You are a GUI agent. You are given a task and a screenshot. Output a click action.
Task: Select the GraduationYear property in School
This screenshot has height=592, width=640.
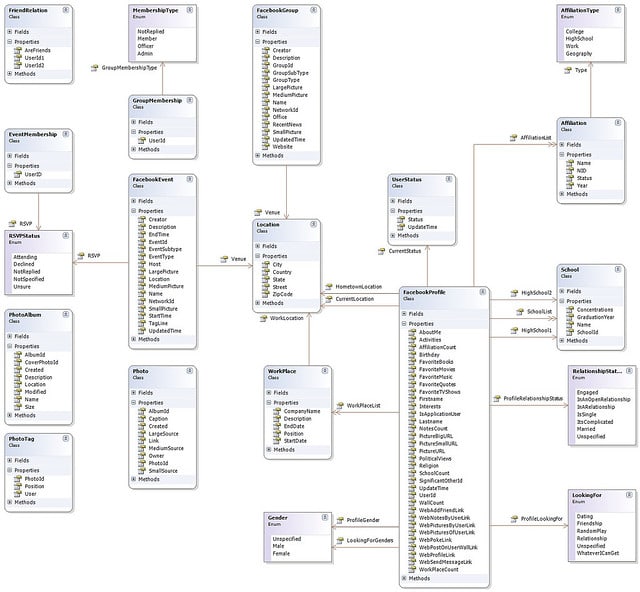pos(596,317)
